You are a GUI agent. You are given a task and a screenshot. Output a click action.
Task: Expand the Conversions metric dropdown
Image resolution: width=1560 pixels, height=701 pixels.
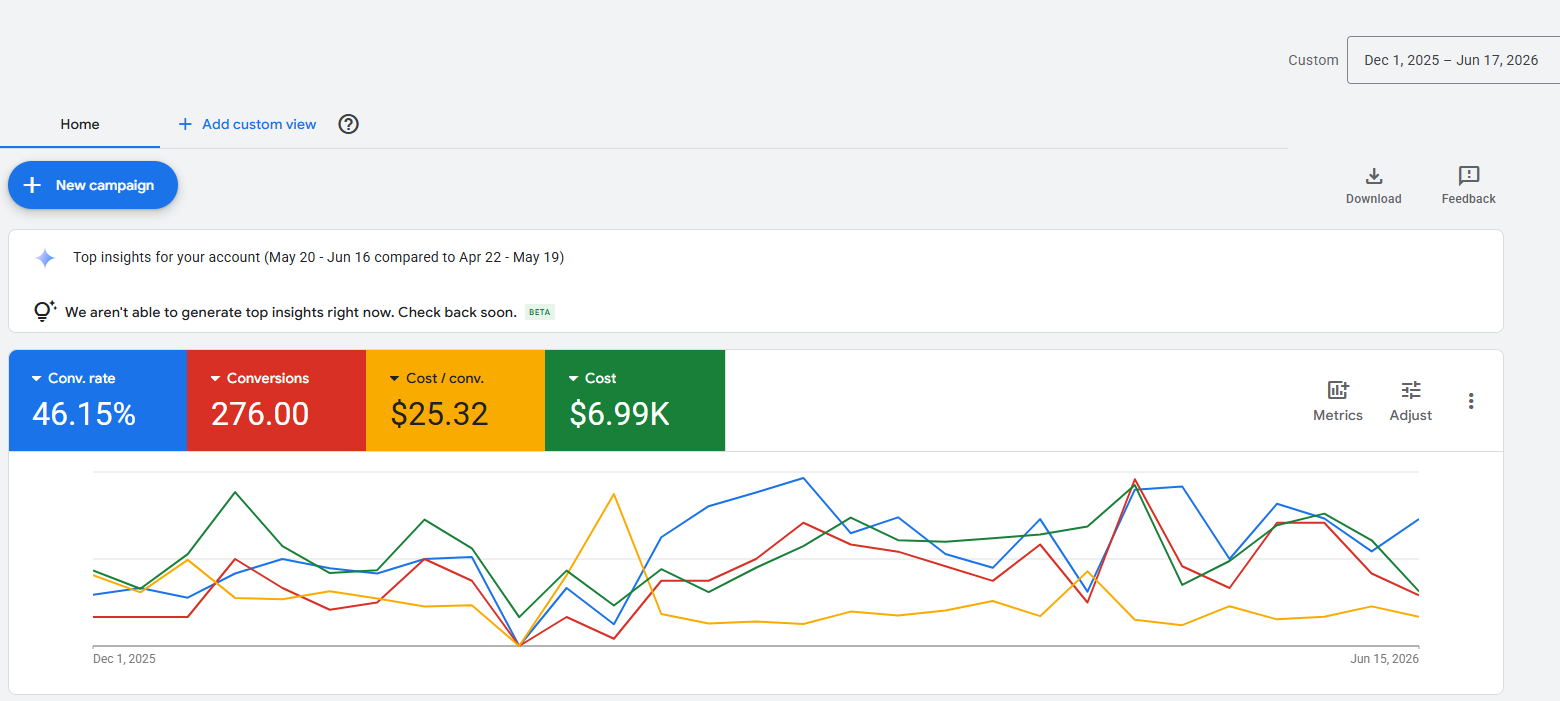(216, 379)
